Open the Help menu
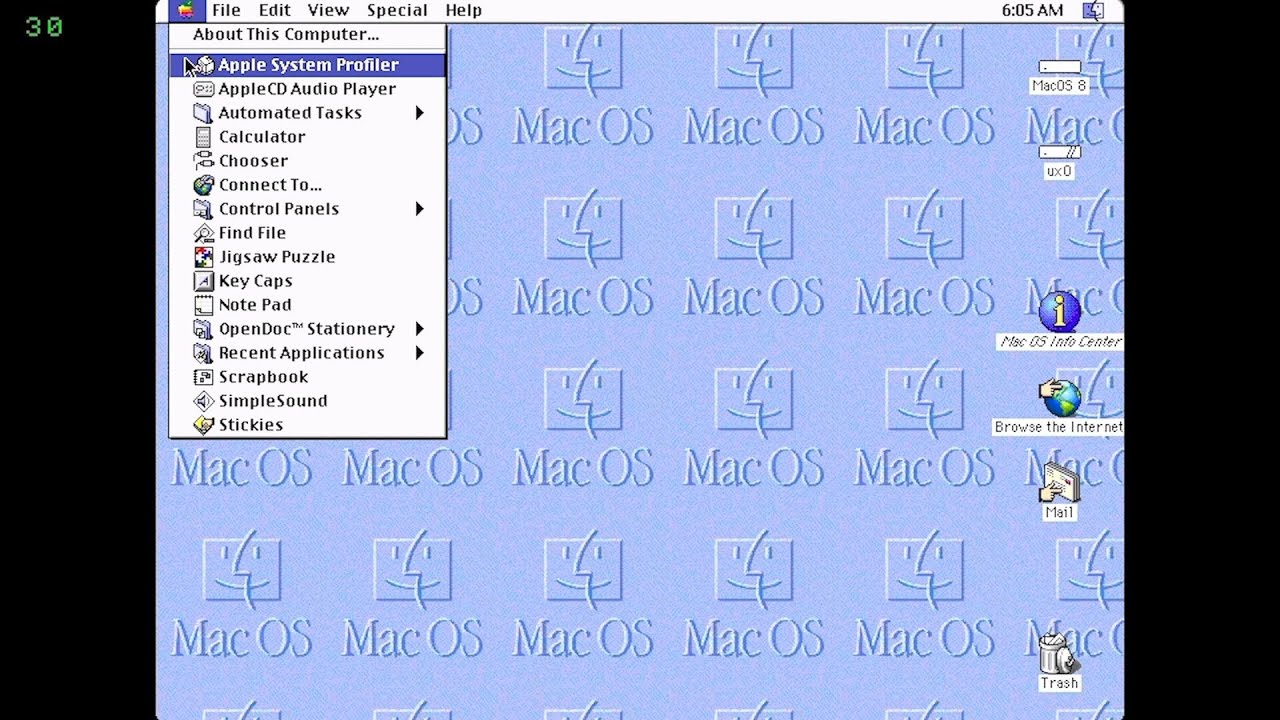 [x=463, y=10]
